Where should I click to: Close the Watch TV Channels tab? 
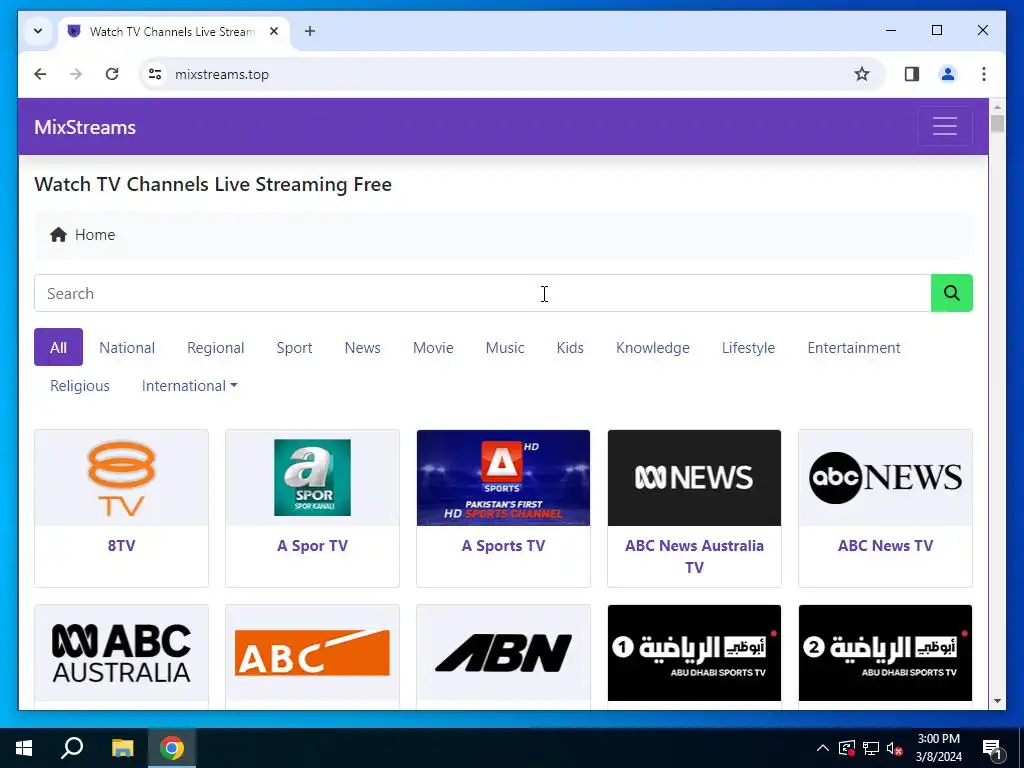click(x=274, y=31)
